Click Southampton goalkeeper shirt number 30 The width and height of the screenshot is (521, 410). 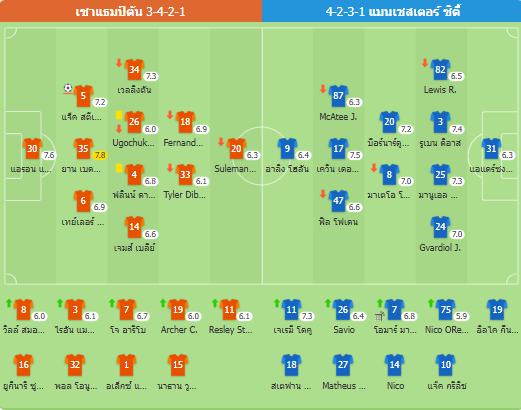click(x=32, y=148)
